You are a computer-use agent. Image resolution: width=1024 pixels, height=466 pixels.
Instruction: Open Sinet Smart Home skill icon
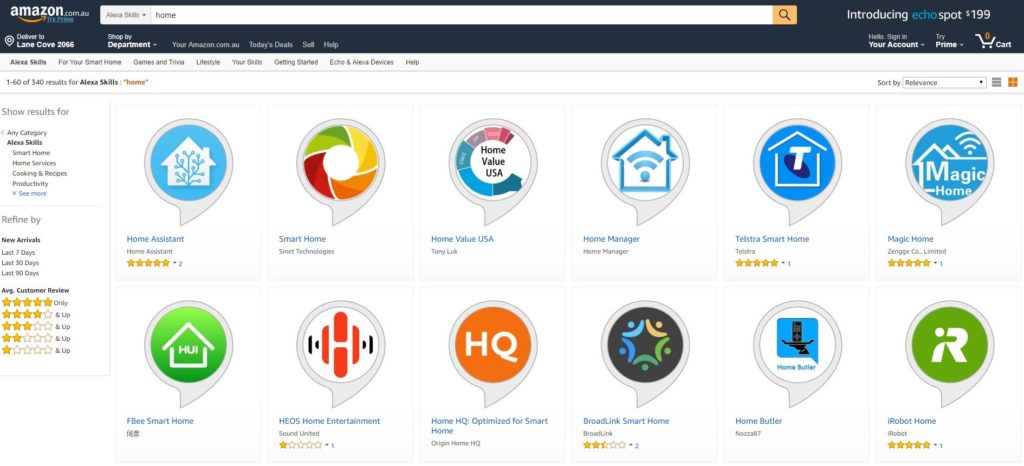tap(340, 170)
